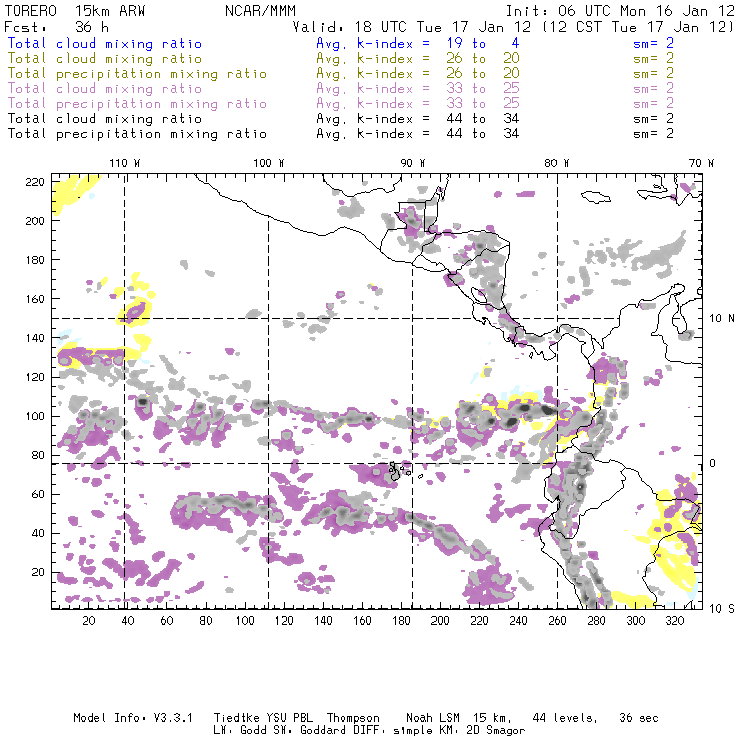Select the "36 sec" footer text

click(x=639, y=718)
